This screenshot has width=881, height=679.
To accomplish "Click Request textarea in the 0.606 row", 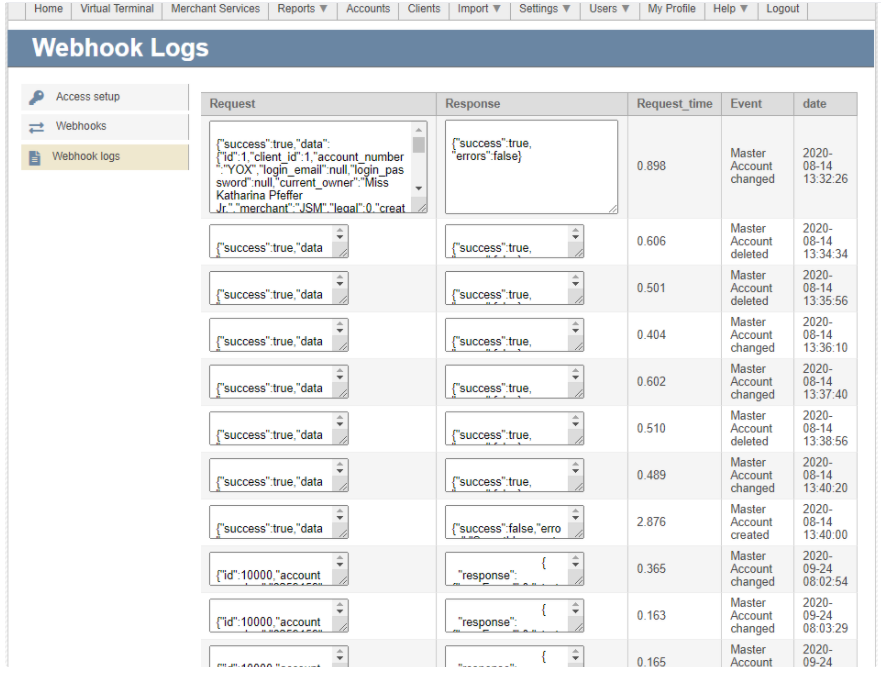I will pos(279,241).
